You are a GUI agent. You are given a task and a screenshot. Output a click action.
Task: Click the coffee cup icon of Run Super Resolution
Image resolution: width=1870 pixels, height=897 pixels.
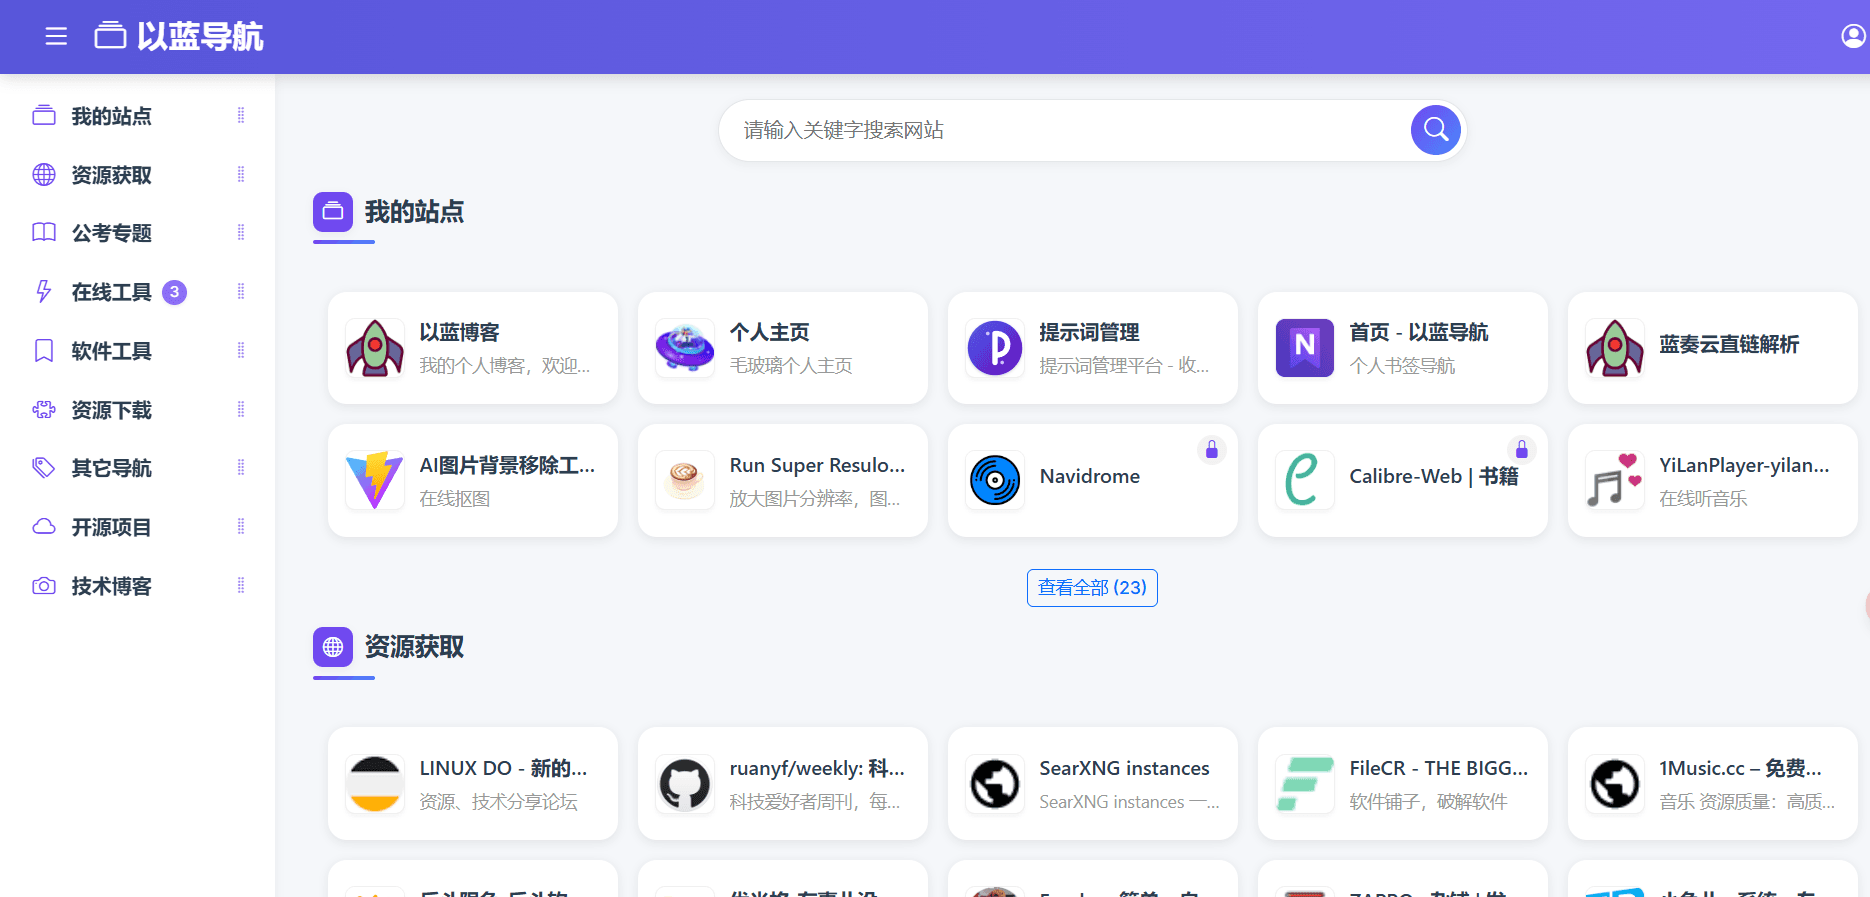685,481
